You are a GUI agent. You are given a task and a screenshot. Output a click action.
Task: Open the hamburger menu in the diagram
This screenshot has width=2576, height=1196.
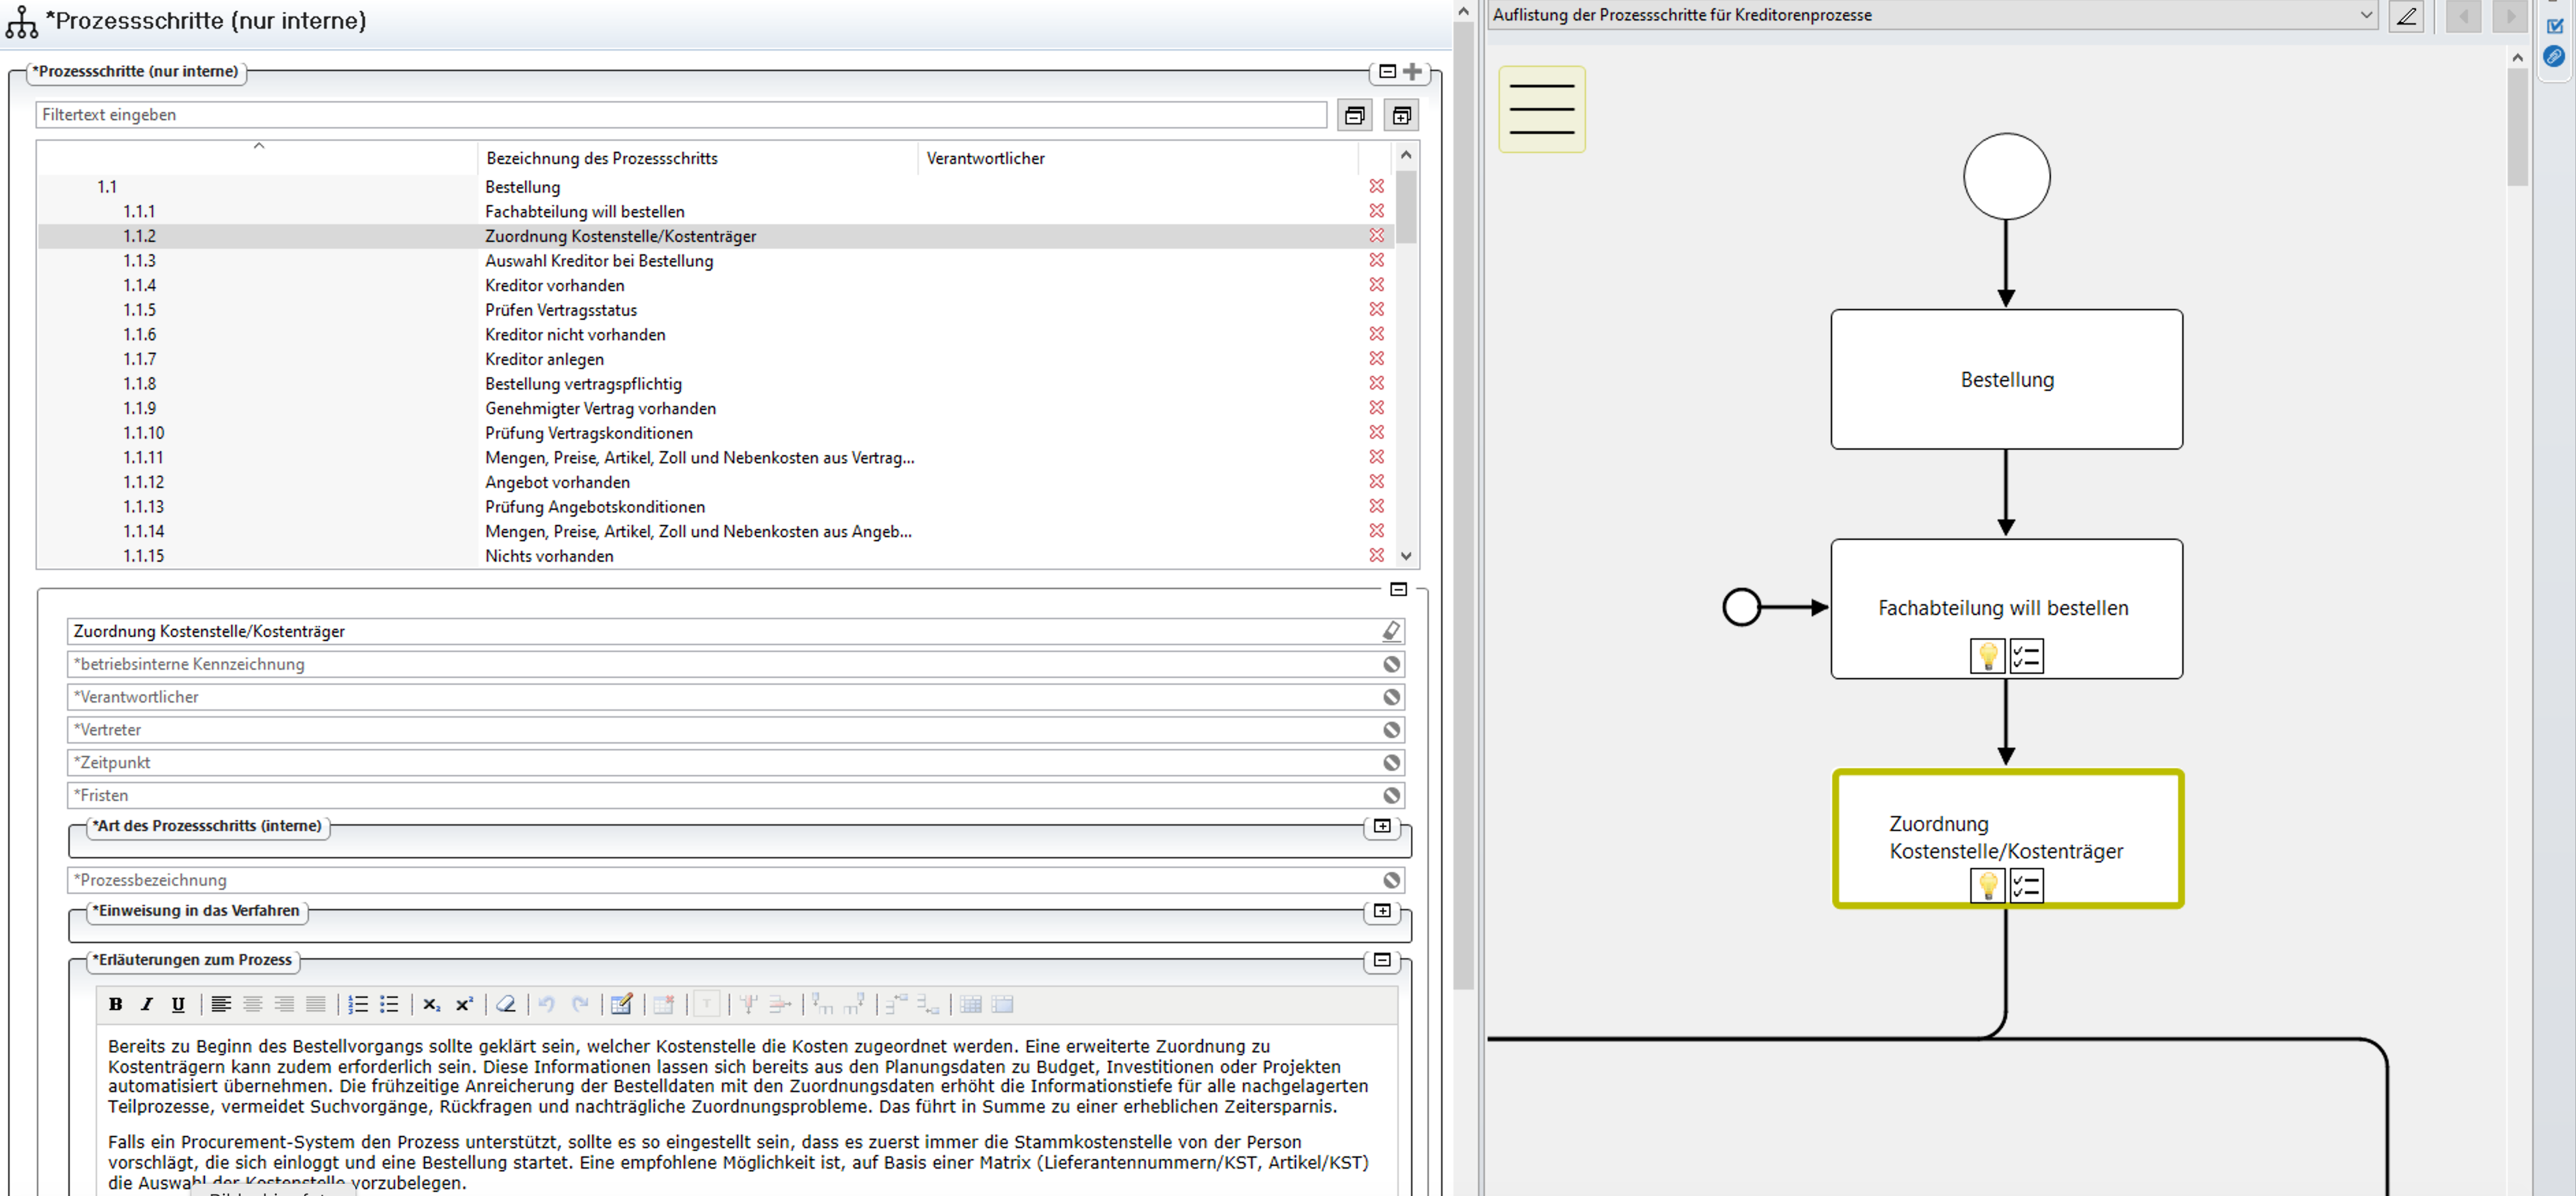click(1541, 109)
